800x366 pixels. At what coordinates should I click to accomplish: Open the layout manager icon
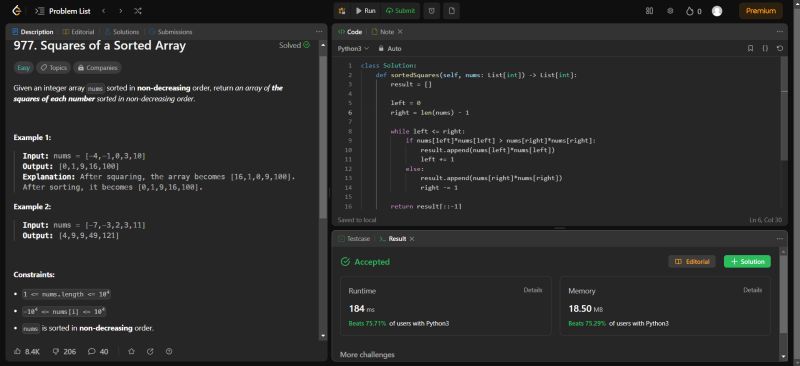[649, 11]
